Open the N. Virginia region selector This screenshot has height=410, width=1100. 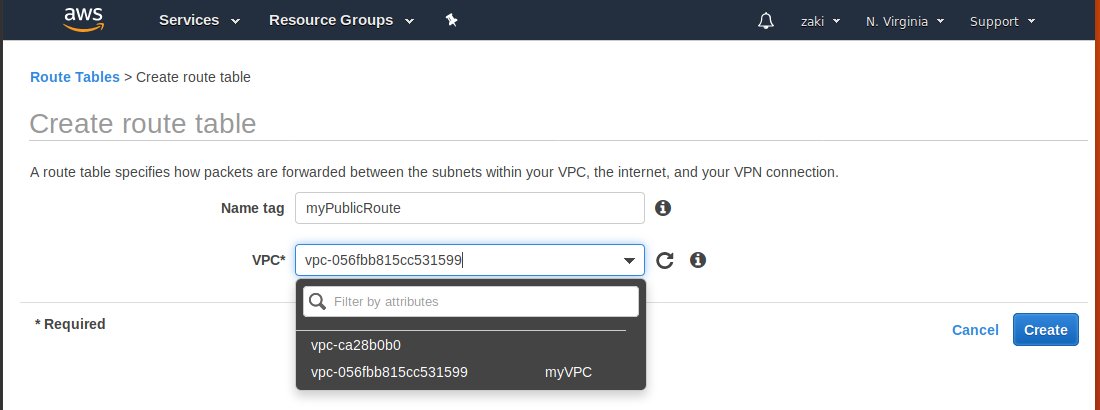coord(905,21)
